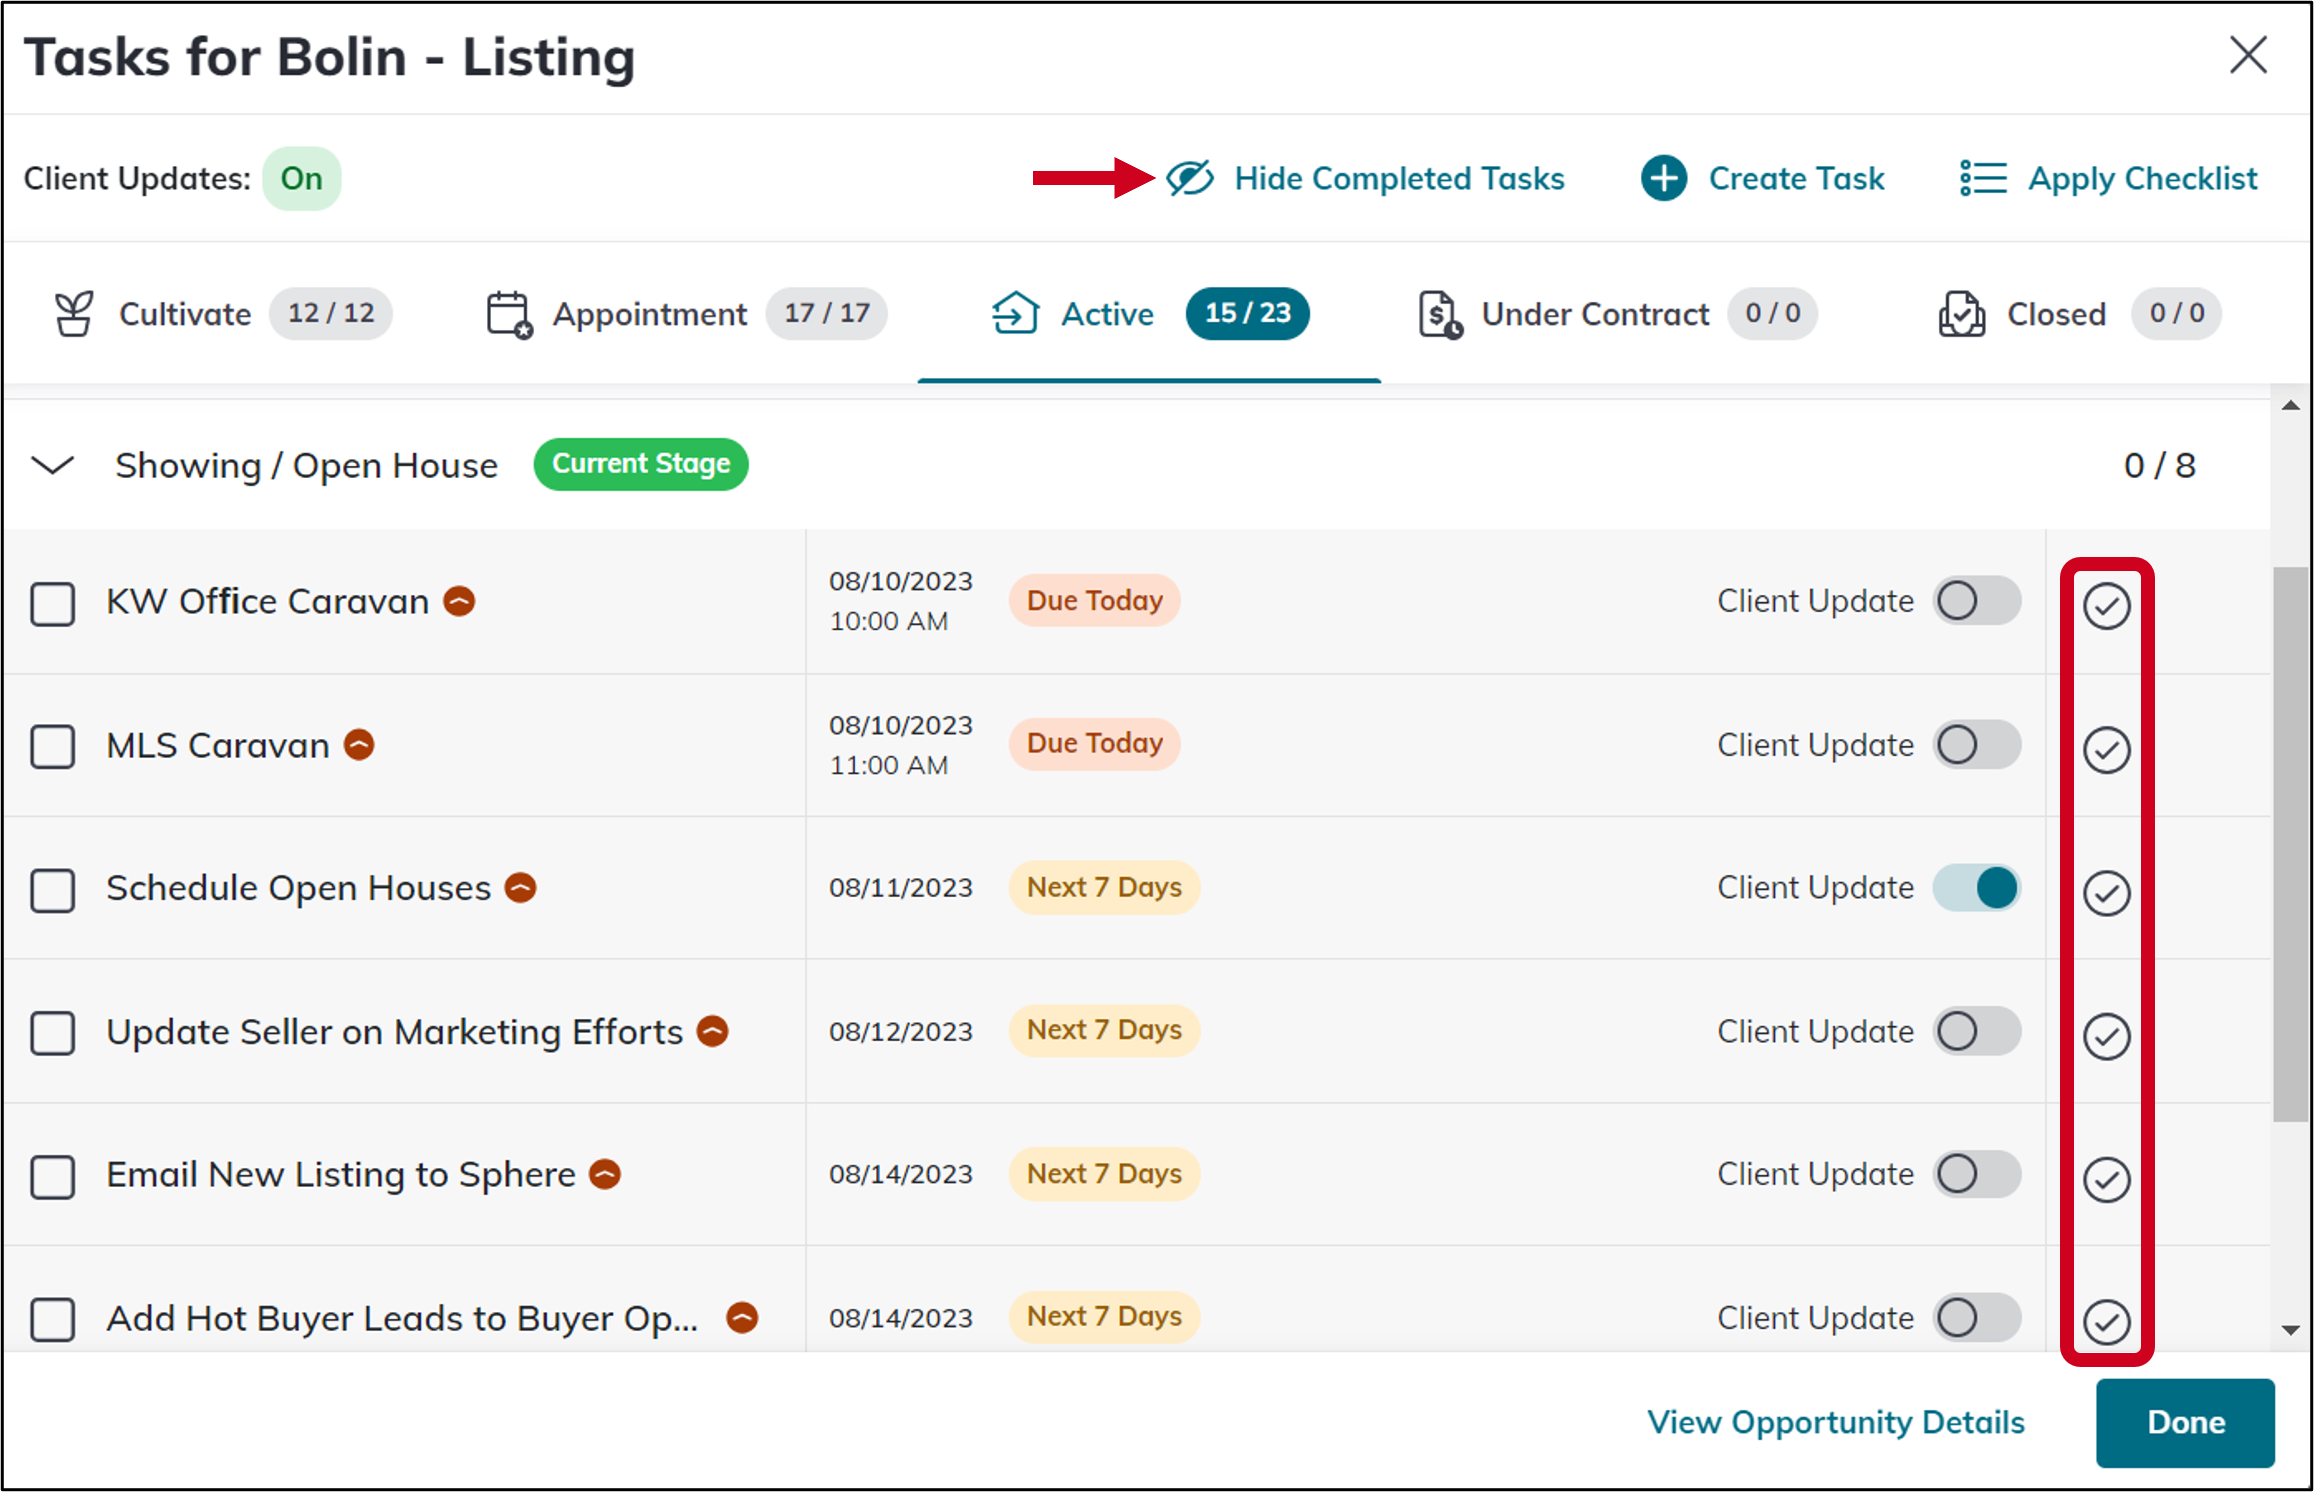Viewport: 2314px width, 1492px height.
Task: Collapse the Showing / Open House section
Action: [52, 464]
